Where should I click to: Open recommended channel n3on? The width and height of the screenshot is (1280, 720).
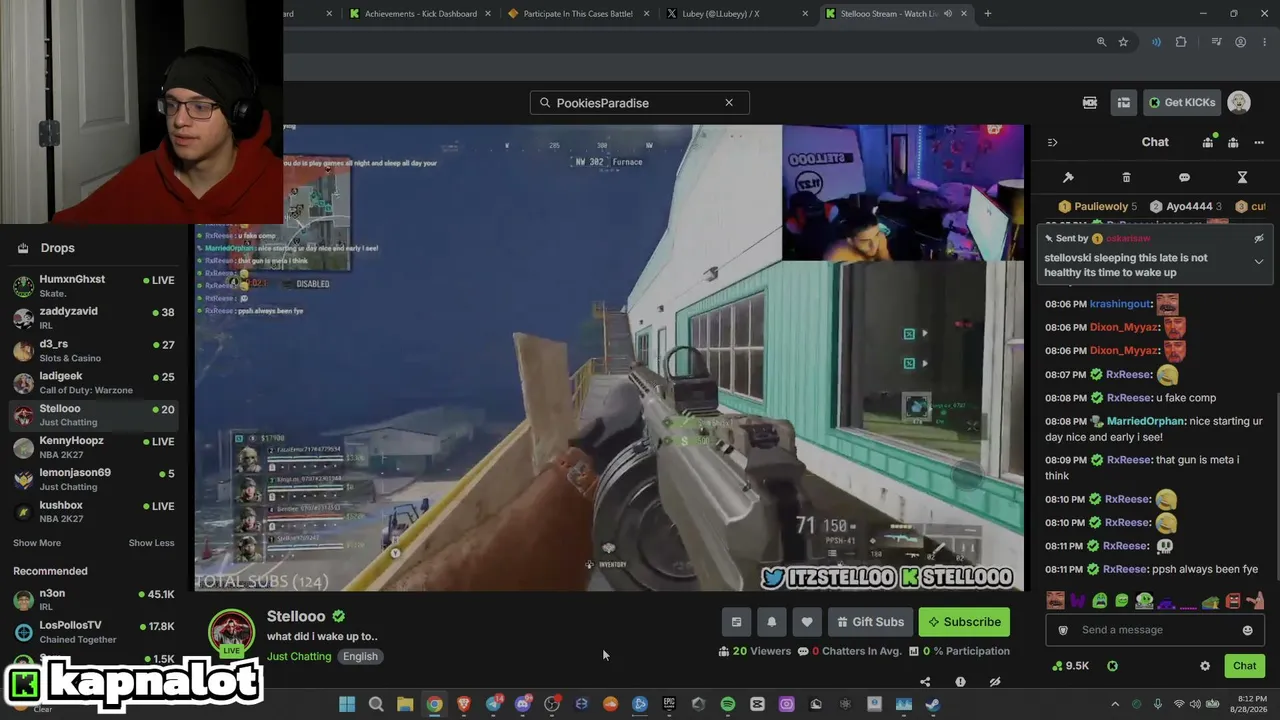tap(95, 600)
